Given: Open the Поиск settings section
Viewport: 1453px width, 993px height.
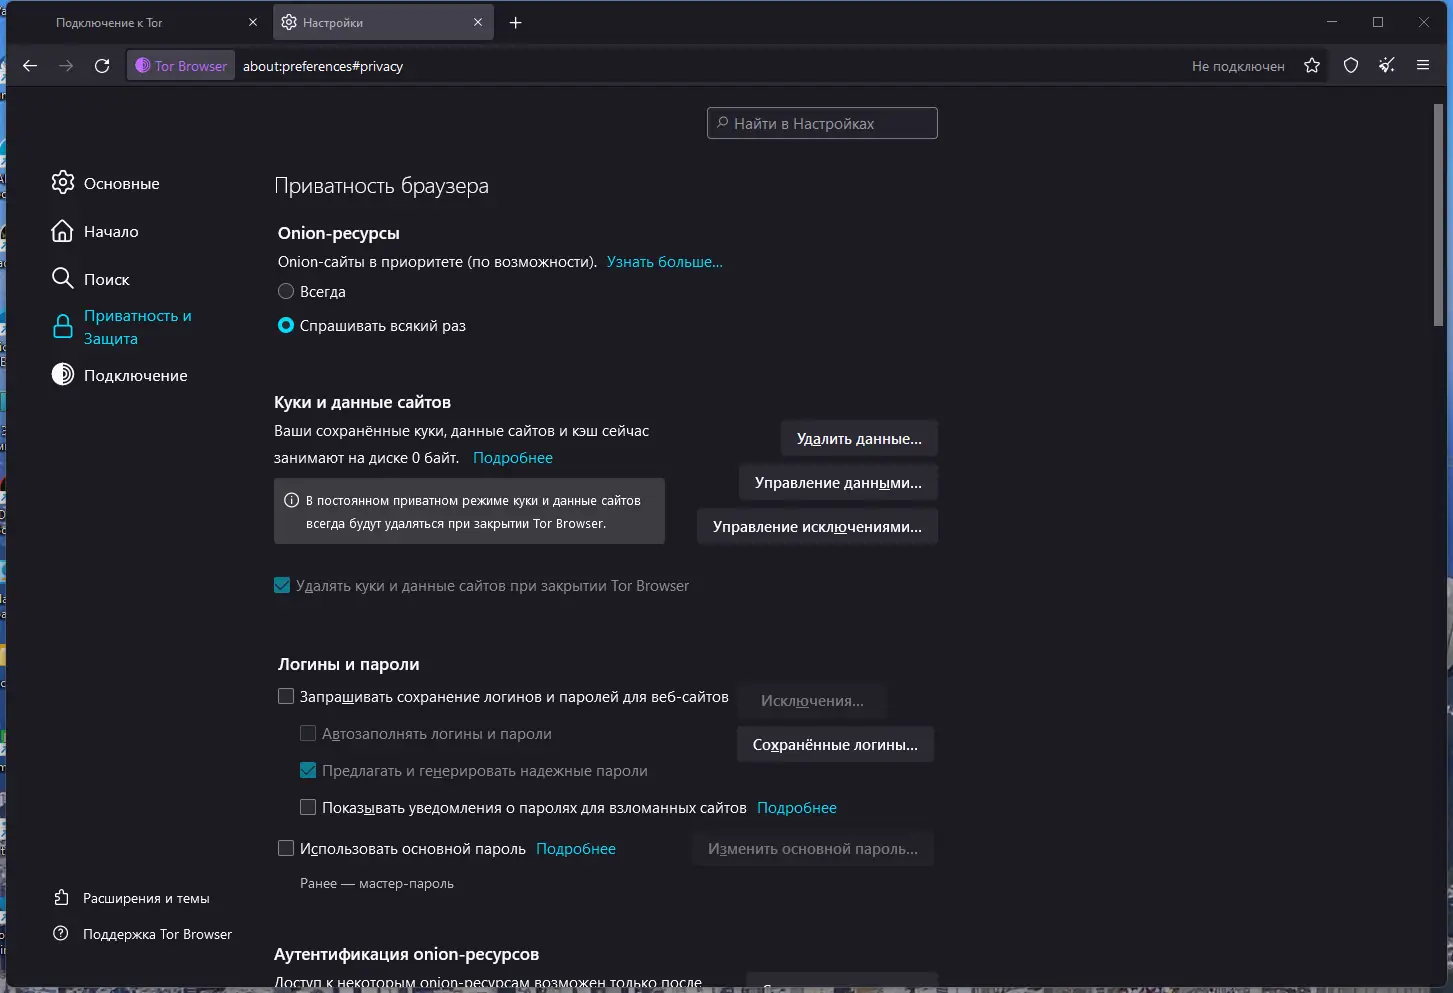Looking at the screenshot, I should (105, 279).
